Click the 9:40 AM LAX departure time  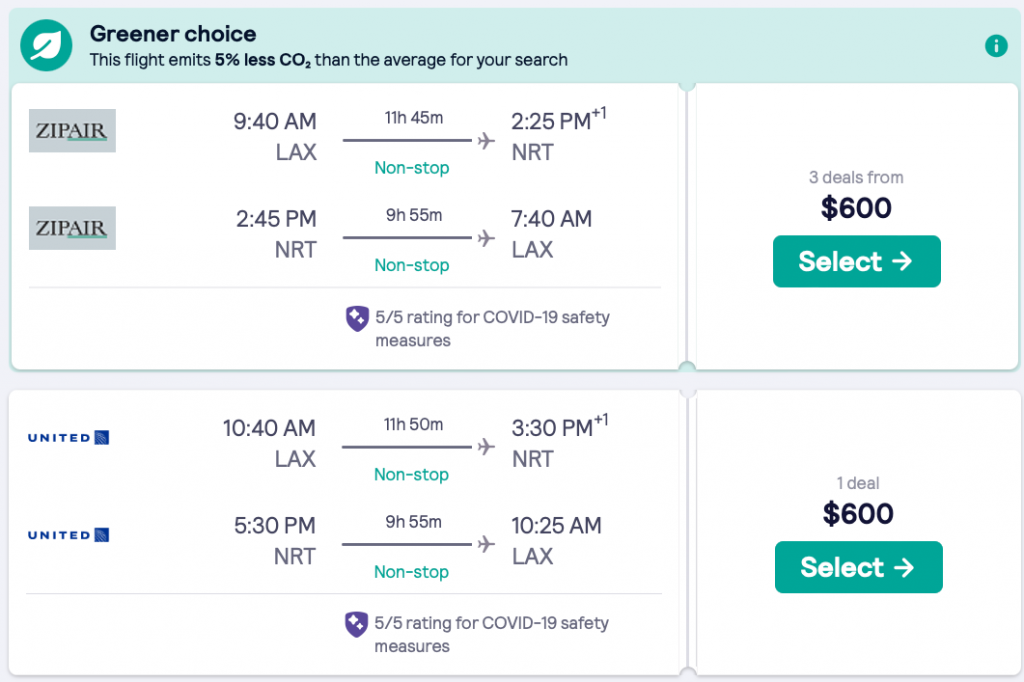[274, 122]
